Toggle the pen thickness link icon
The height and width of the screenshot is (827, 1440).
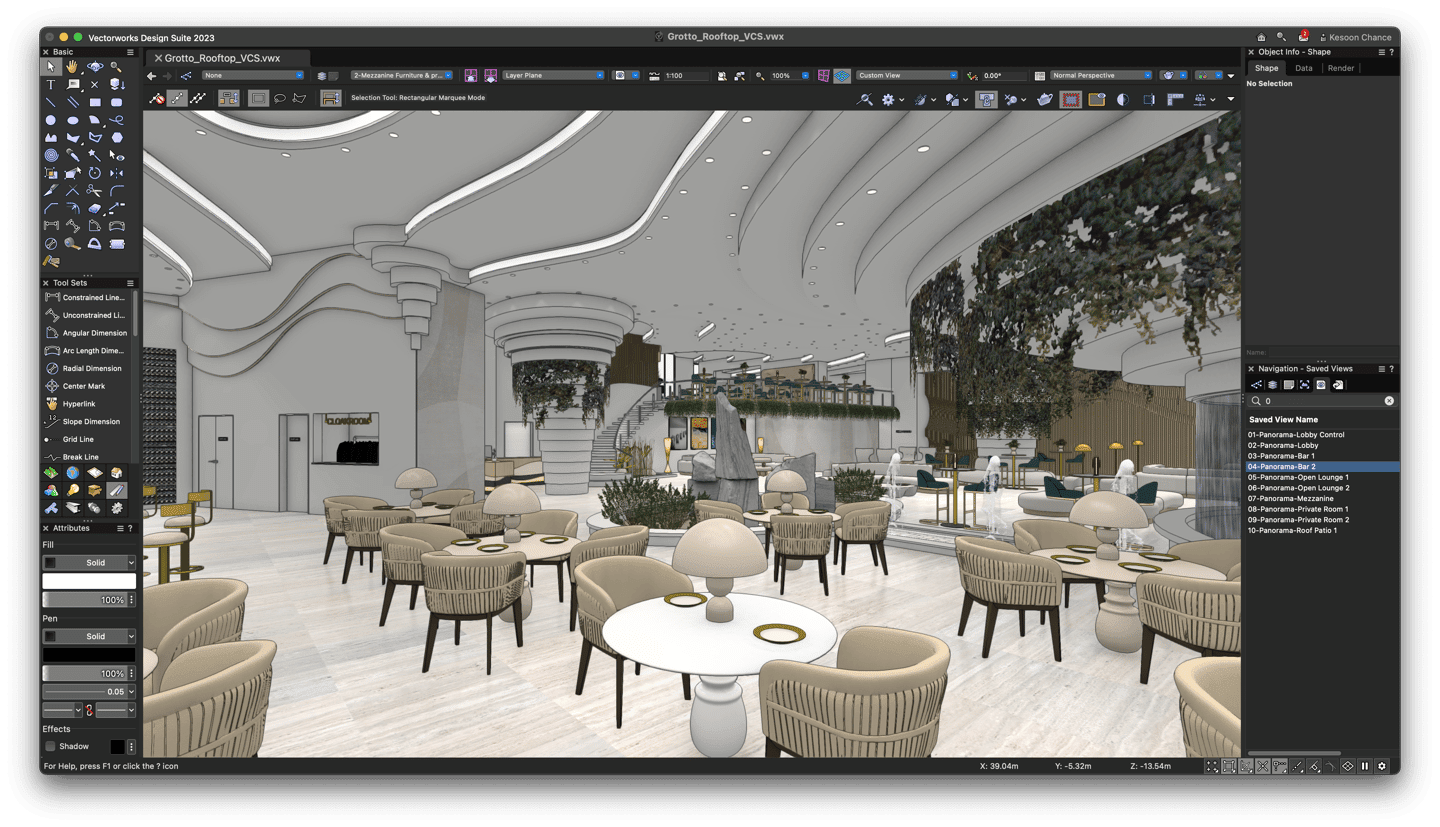coord(89,710)
